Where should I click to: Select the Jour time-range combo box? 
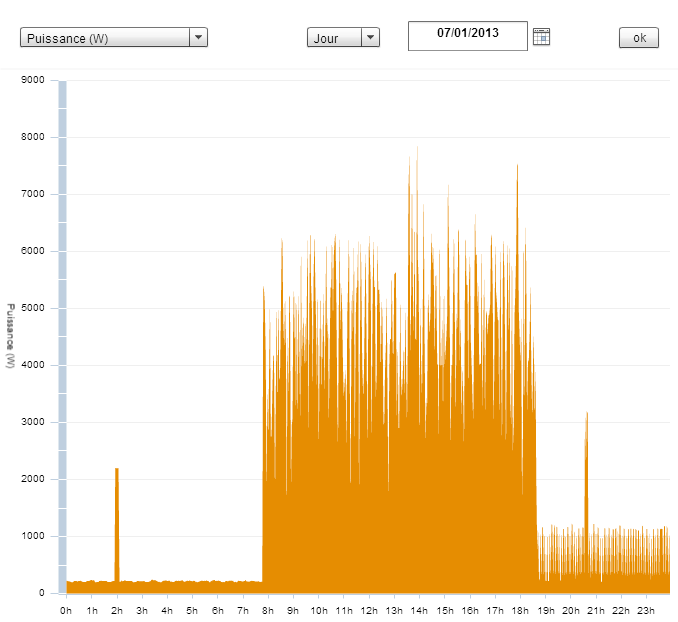[333, 38]
